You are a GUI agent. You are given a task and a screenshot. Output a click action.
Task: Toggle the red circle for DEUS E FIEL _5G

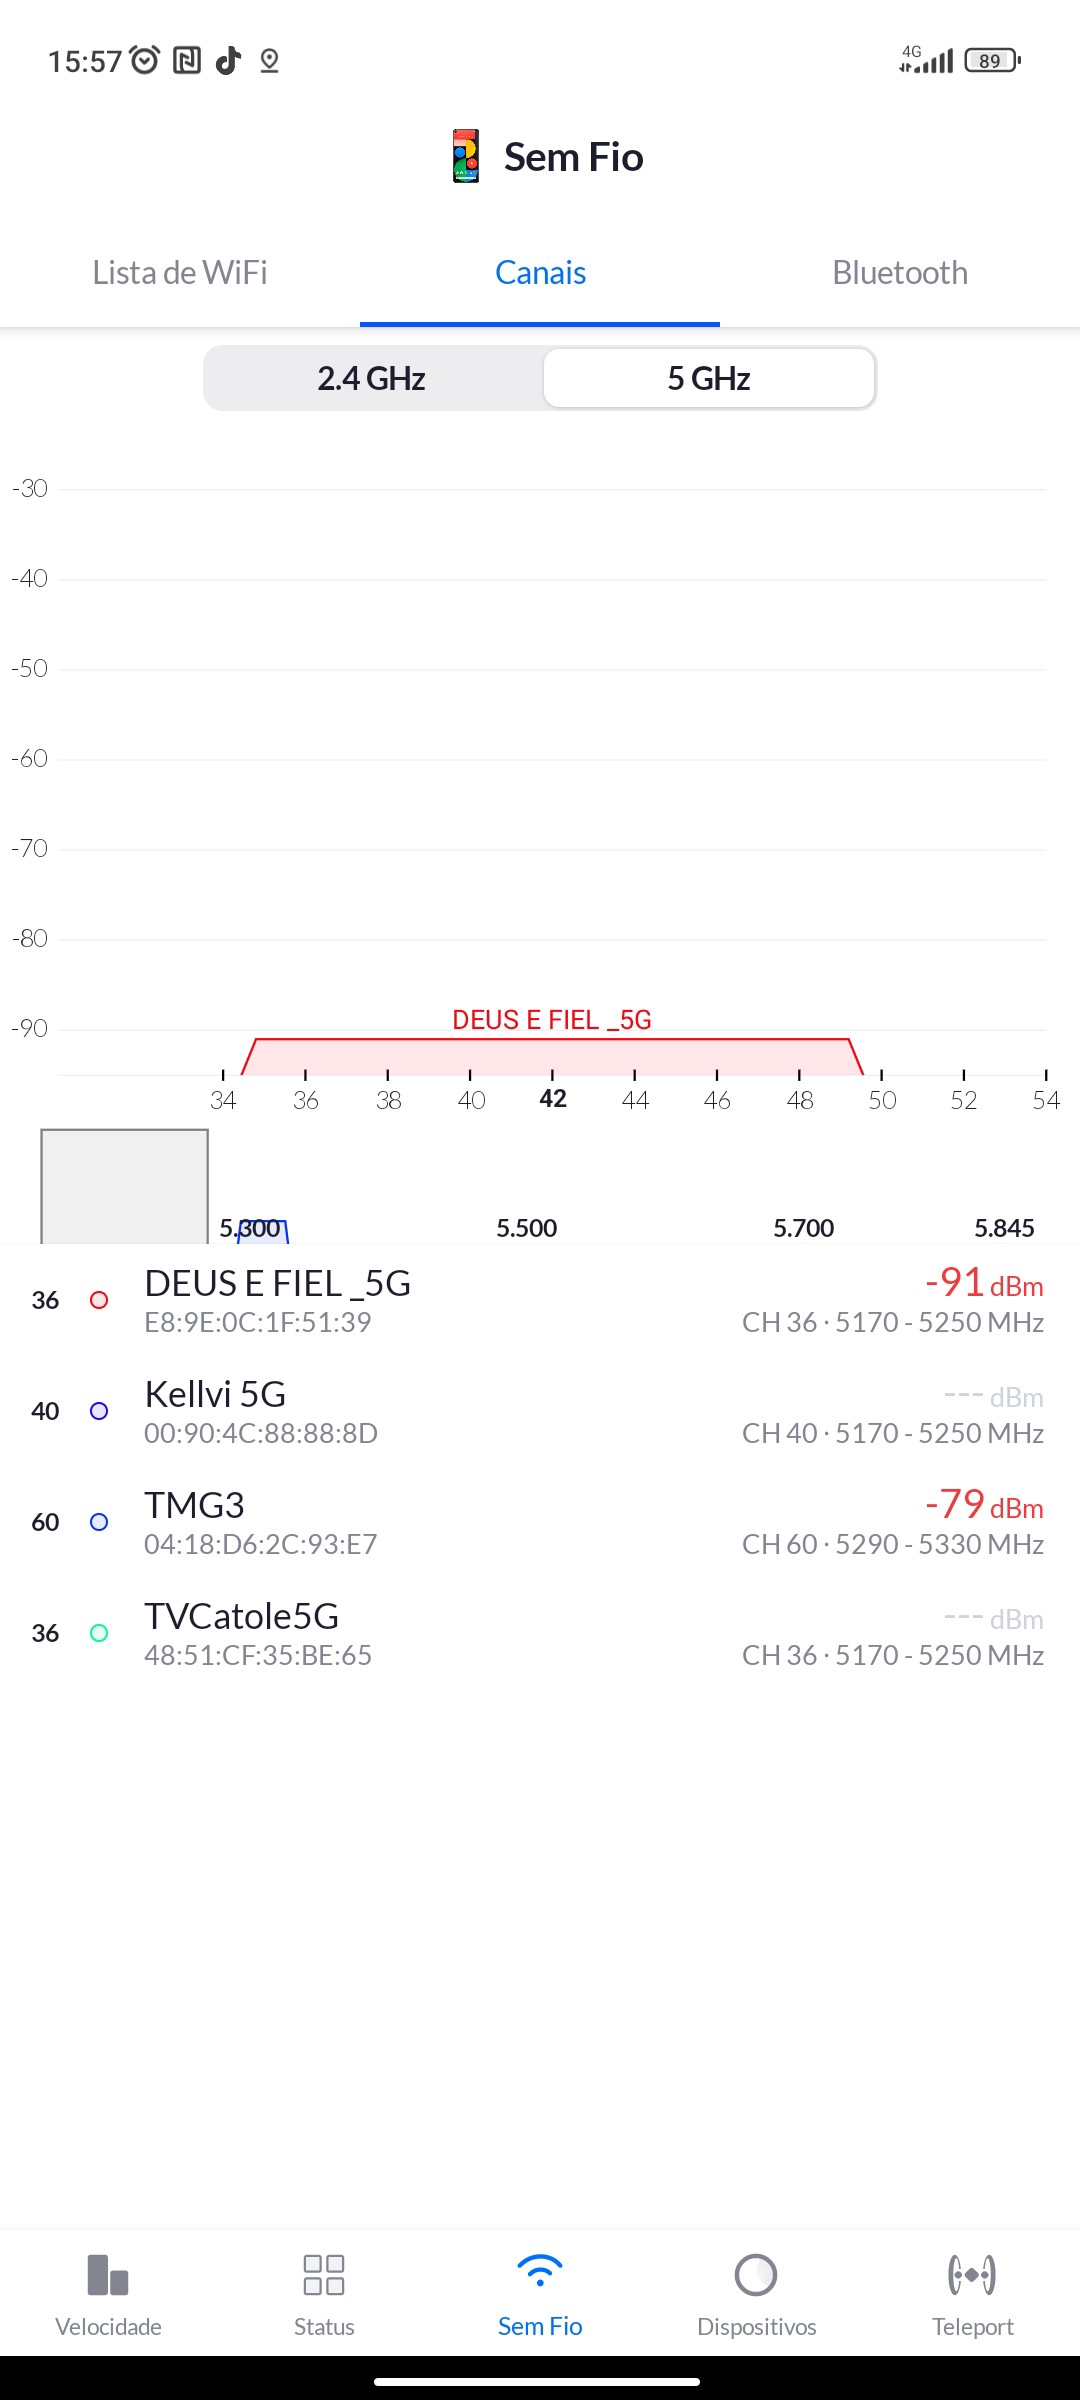click(x=99, y=1300)
